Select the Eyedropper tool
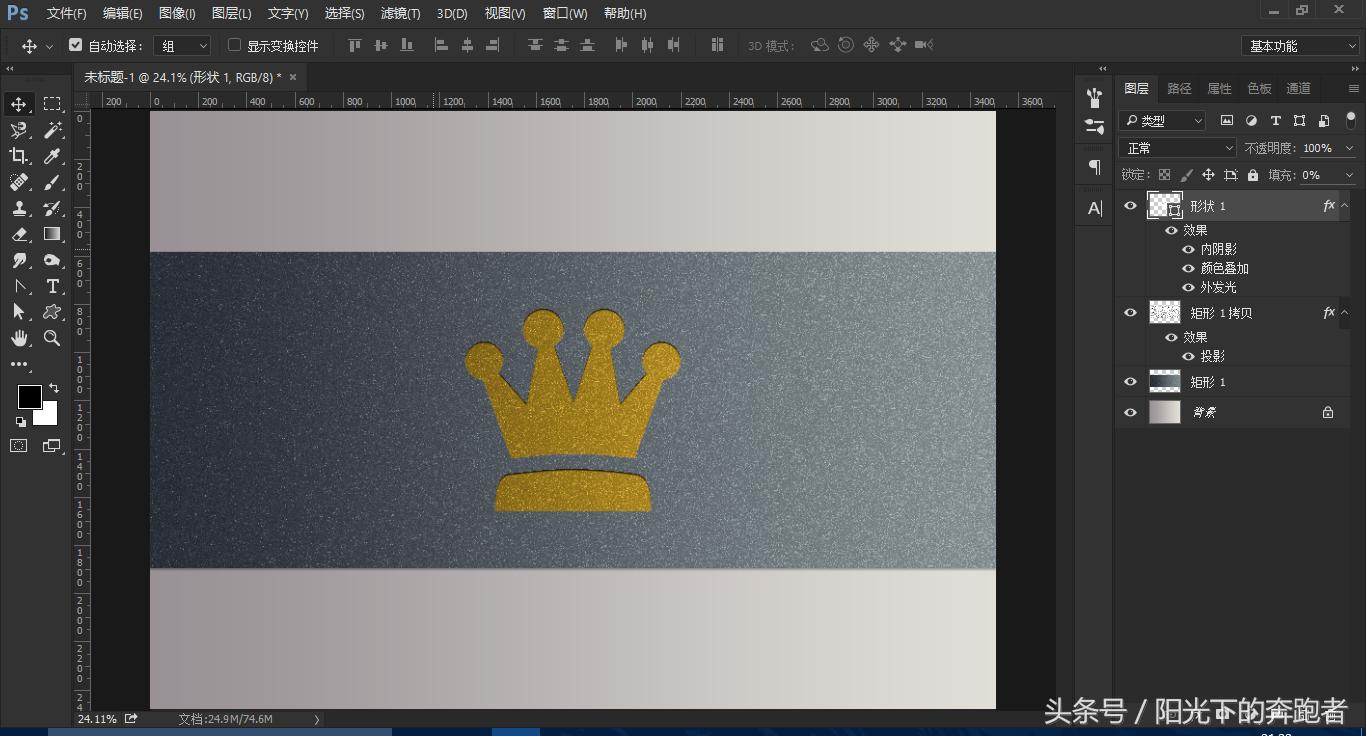This screenshot has height=736, width=1366. click(52, 156)
